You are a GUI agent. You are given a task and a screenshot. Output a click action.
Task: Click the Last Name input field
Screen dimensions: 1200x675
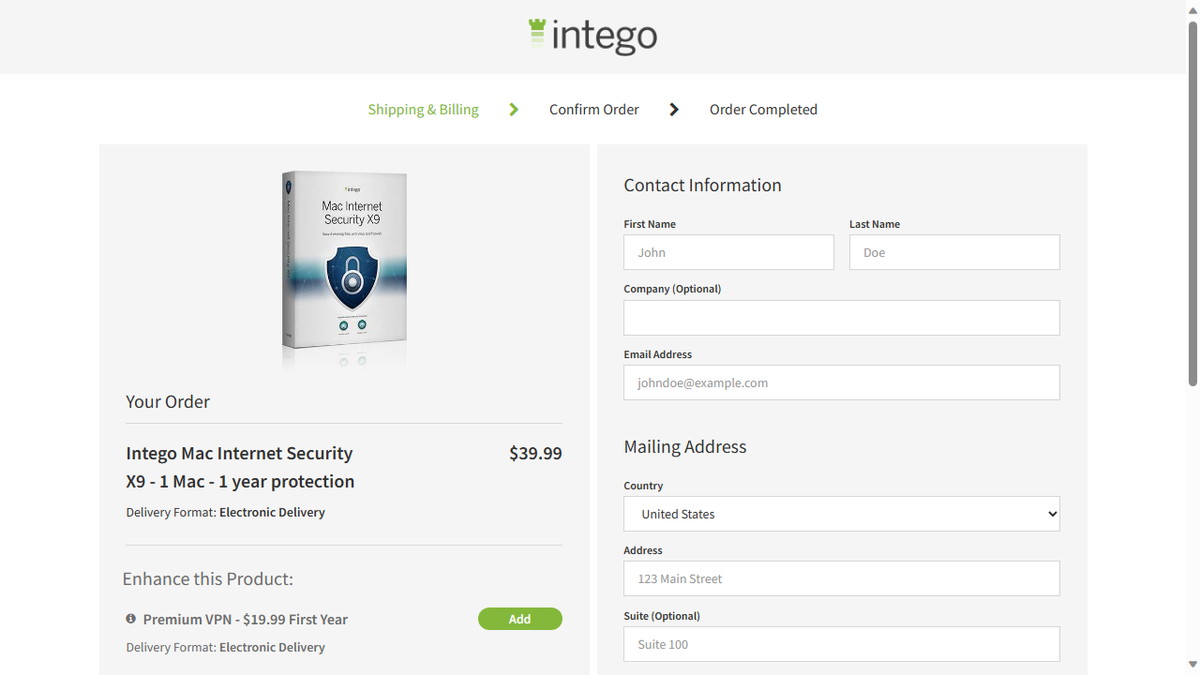[954, 252]
